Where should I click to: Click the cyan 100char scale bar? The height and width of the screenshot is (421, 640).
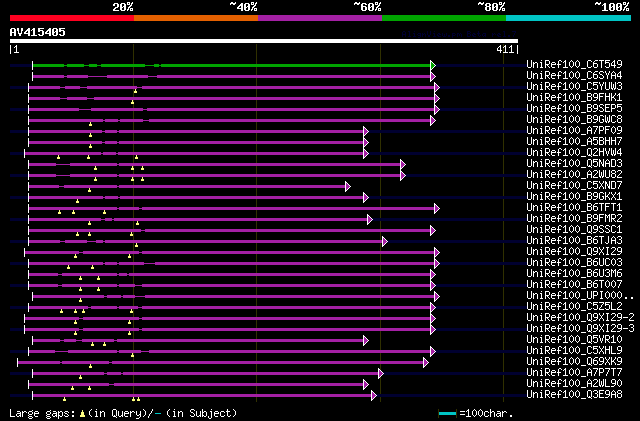tap(447, 414)
